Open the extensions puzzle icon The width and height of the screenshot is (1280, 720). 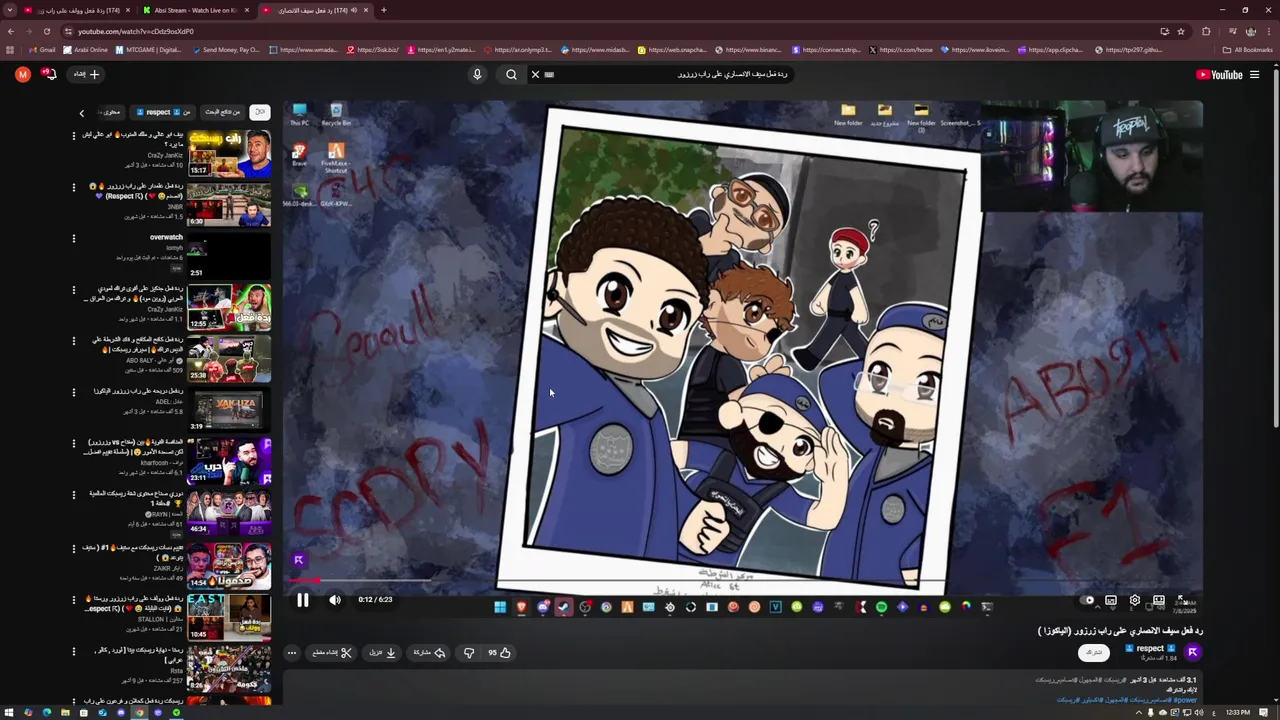[1206, 31]
